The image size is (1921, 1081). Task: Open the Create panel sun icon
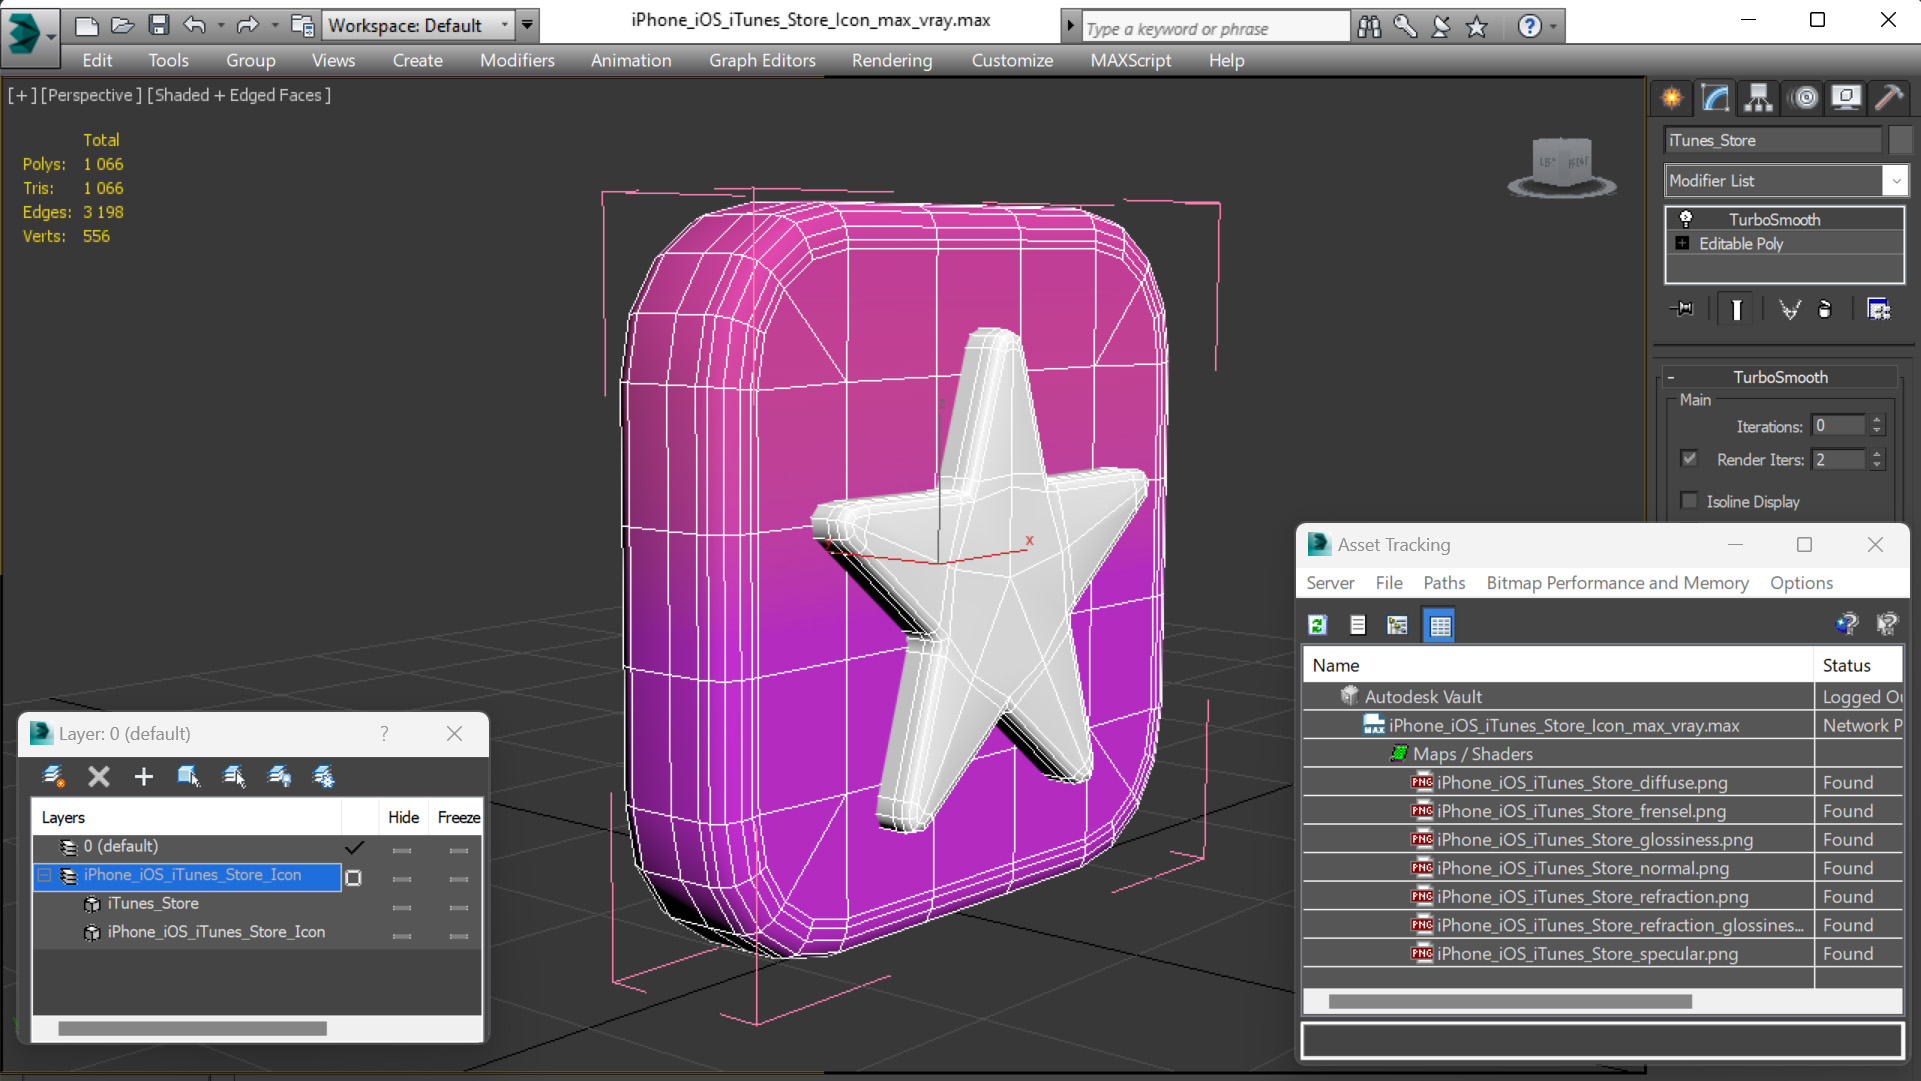(x=1671, y=97)
